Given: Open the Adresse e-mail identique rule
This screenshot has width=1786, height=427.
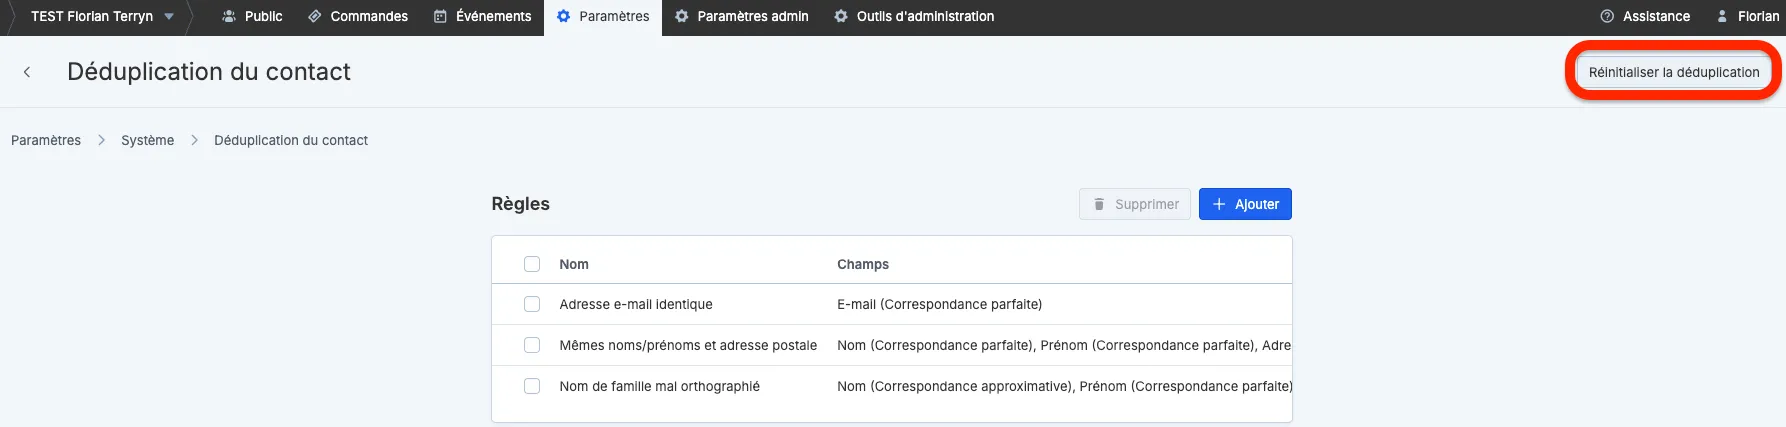Looking at the screenshot, I should pyautogui.click(x=636, y=304).
